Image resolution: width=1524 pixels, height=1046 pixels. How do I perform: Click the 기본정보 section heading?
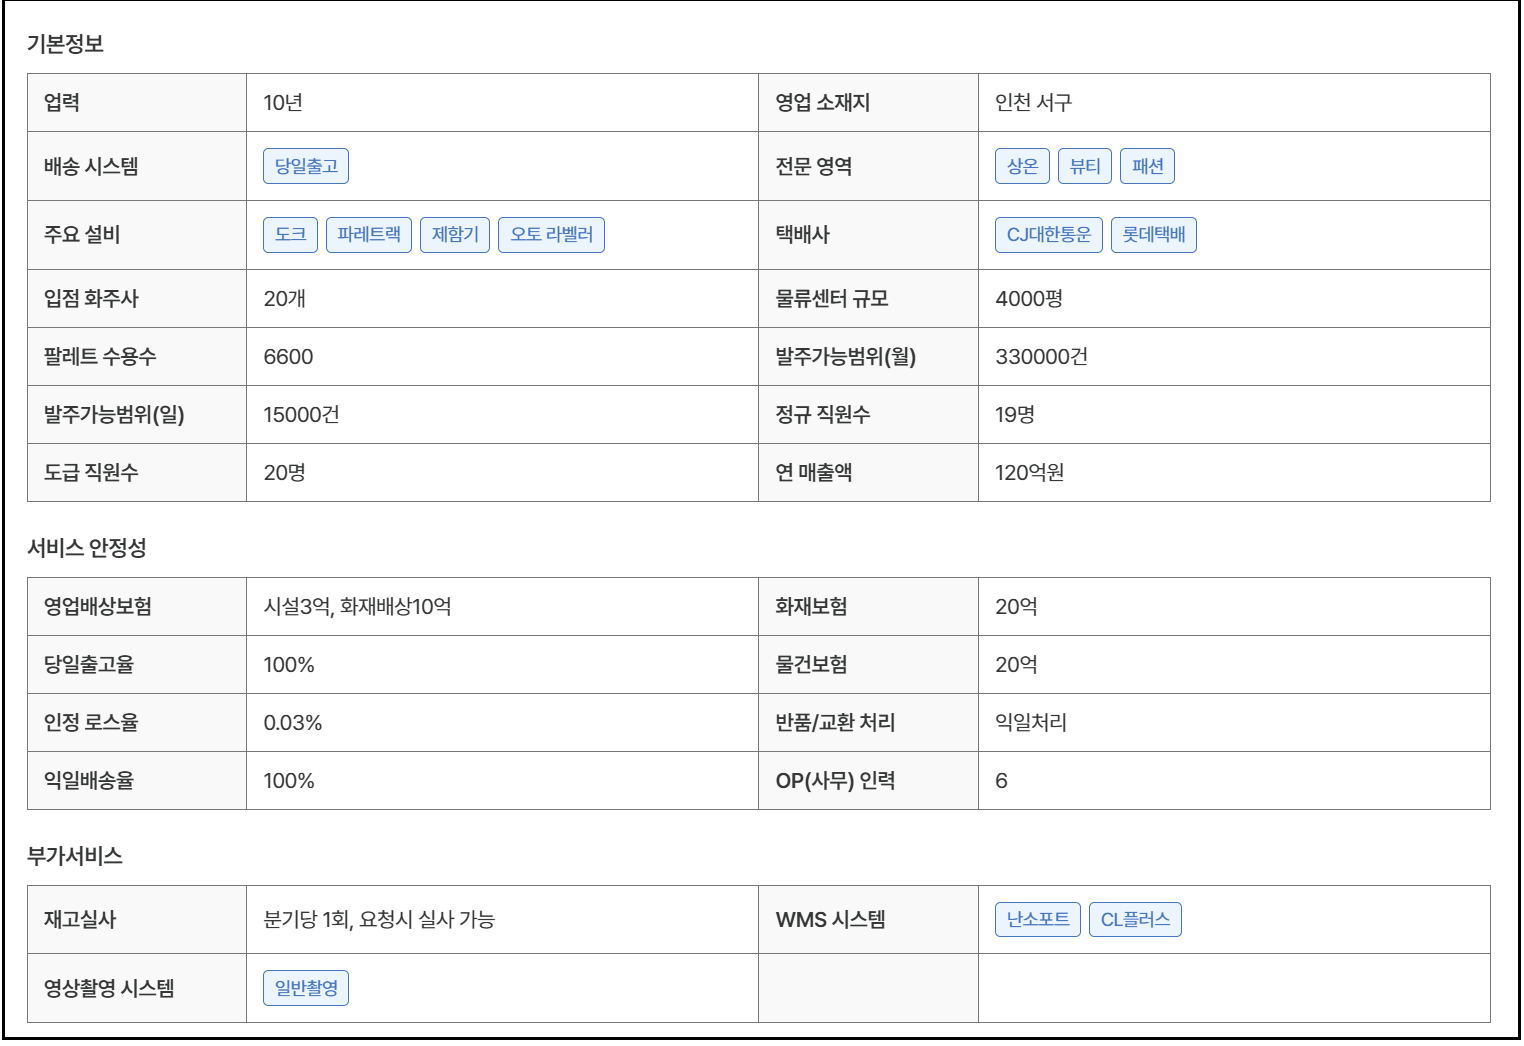pos(65,44)
